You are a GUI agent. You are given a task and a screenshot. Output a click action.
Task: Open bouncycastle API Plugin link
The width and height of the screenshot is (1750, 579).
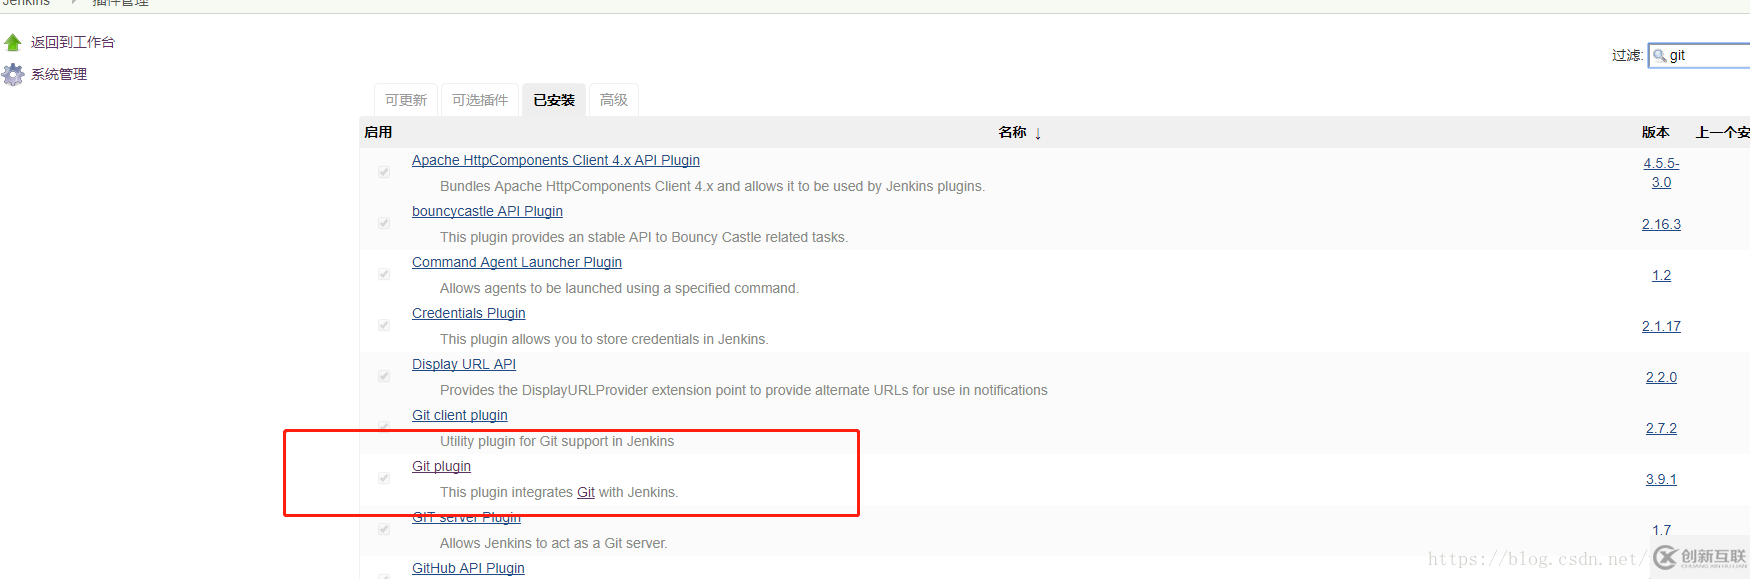(x=487, y=211)
